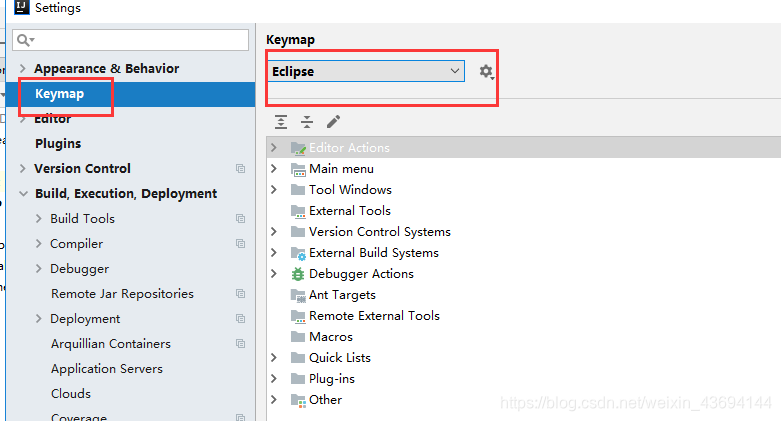Viewport: 781px width, 421px height.
Task: Expand the Tool Windows group
Action: pos(274,190)
